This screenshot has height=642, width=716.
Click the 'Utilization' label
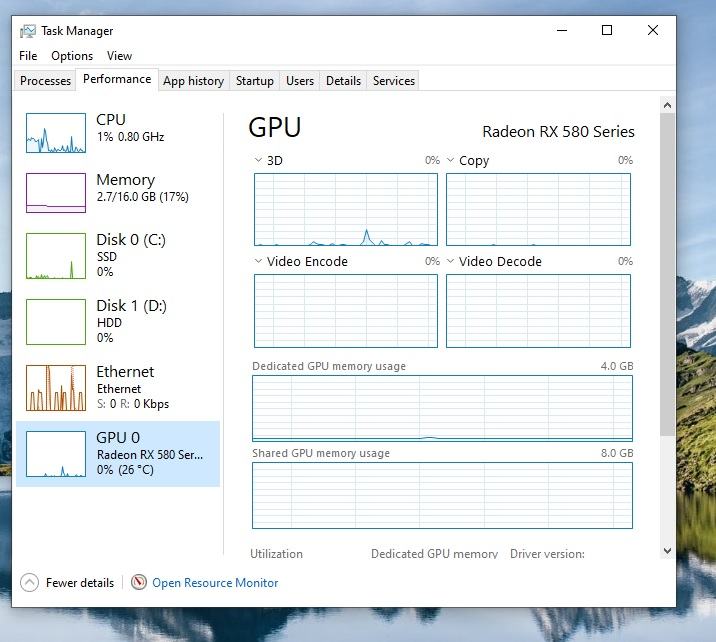pyautogui.click(x=276, y=554)
